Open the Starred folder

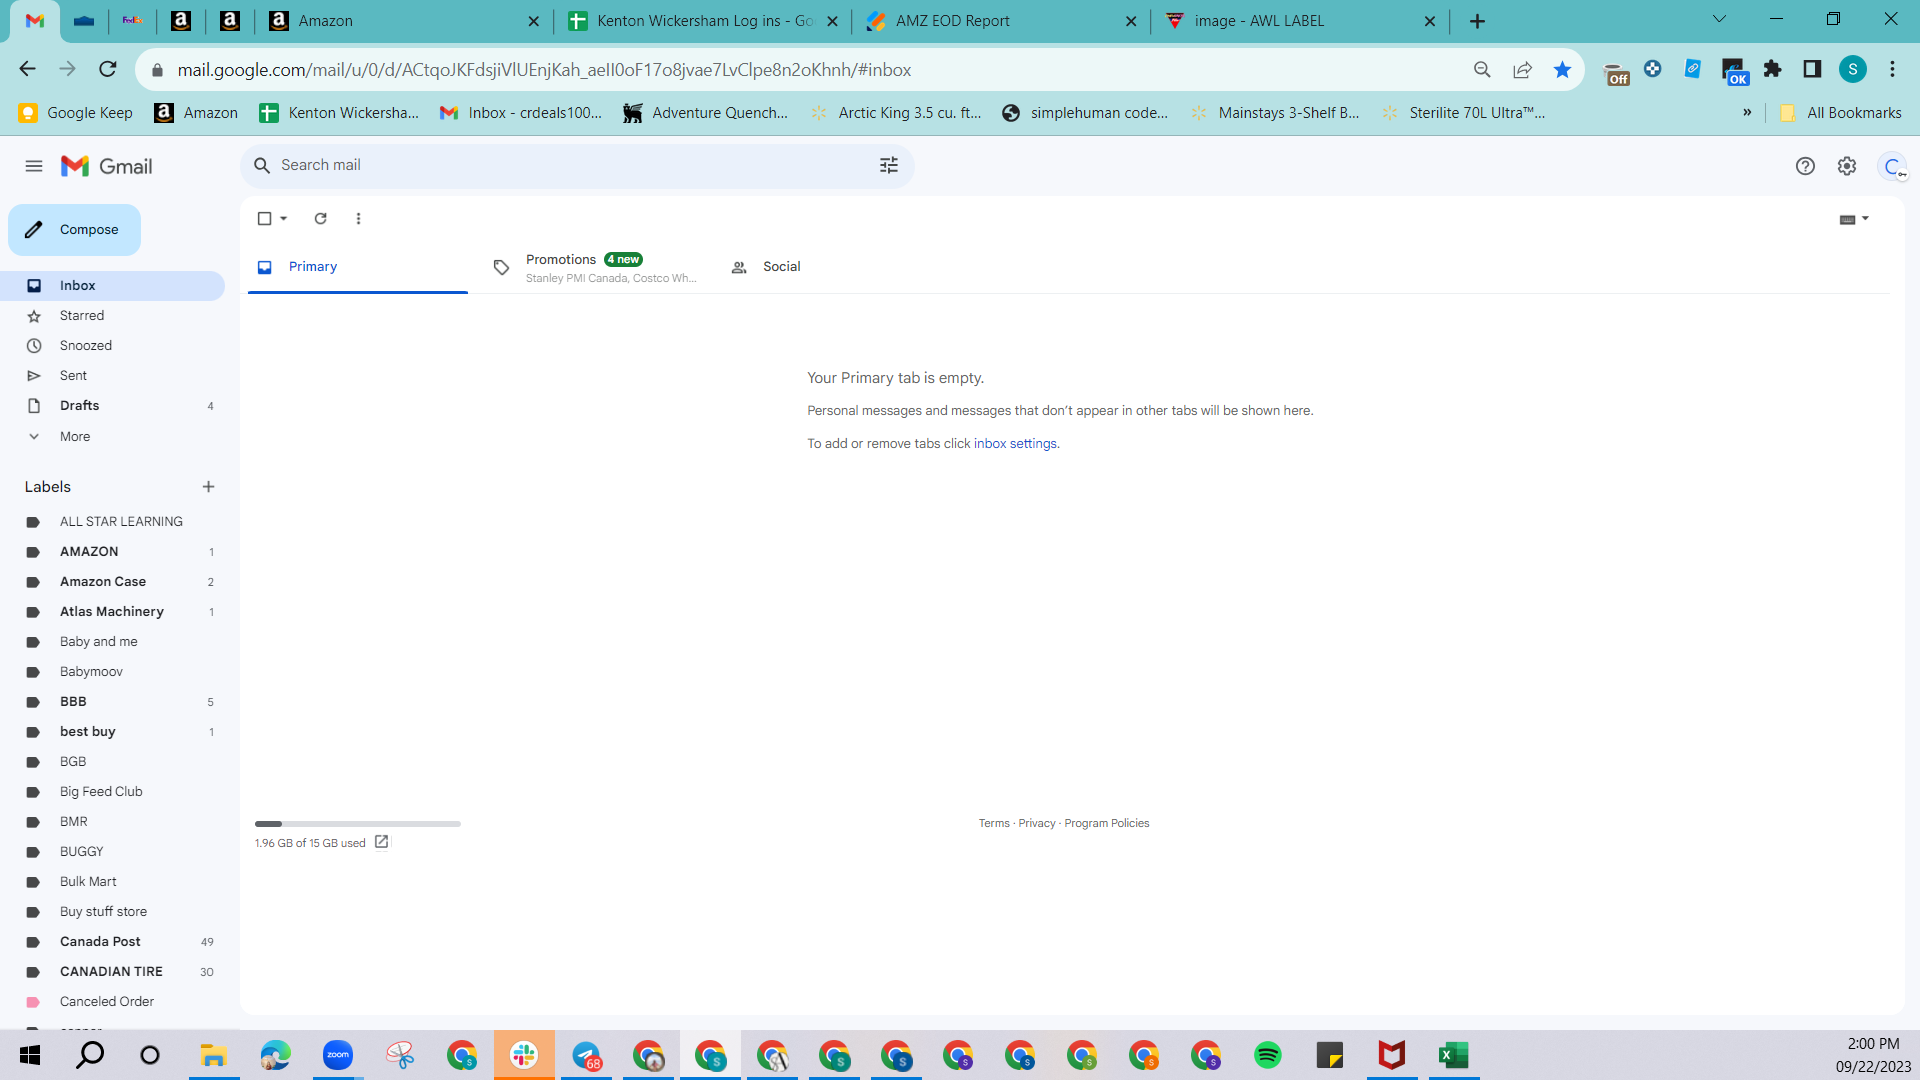pyautogui.click(x=112, y=316)
